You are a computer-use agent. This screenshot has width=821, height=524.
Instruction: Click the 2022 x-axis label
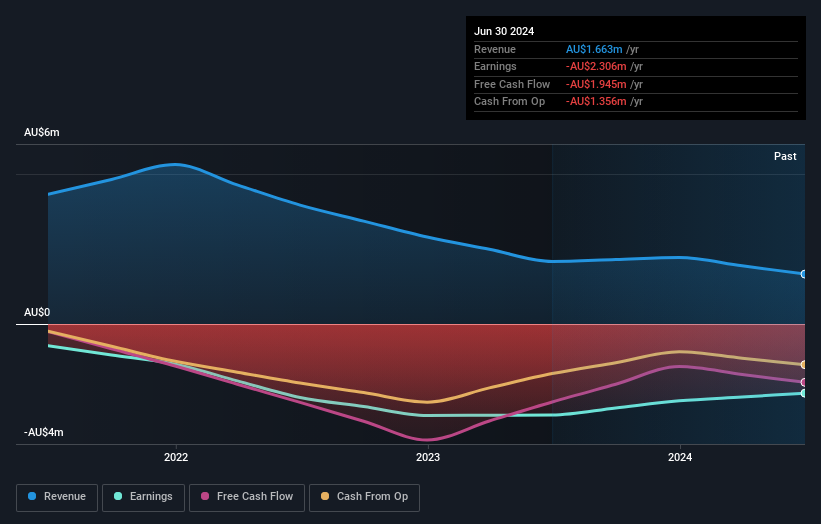coord(176,457)
